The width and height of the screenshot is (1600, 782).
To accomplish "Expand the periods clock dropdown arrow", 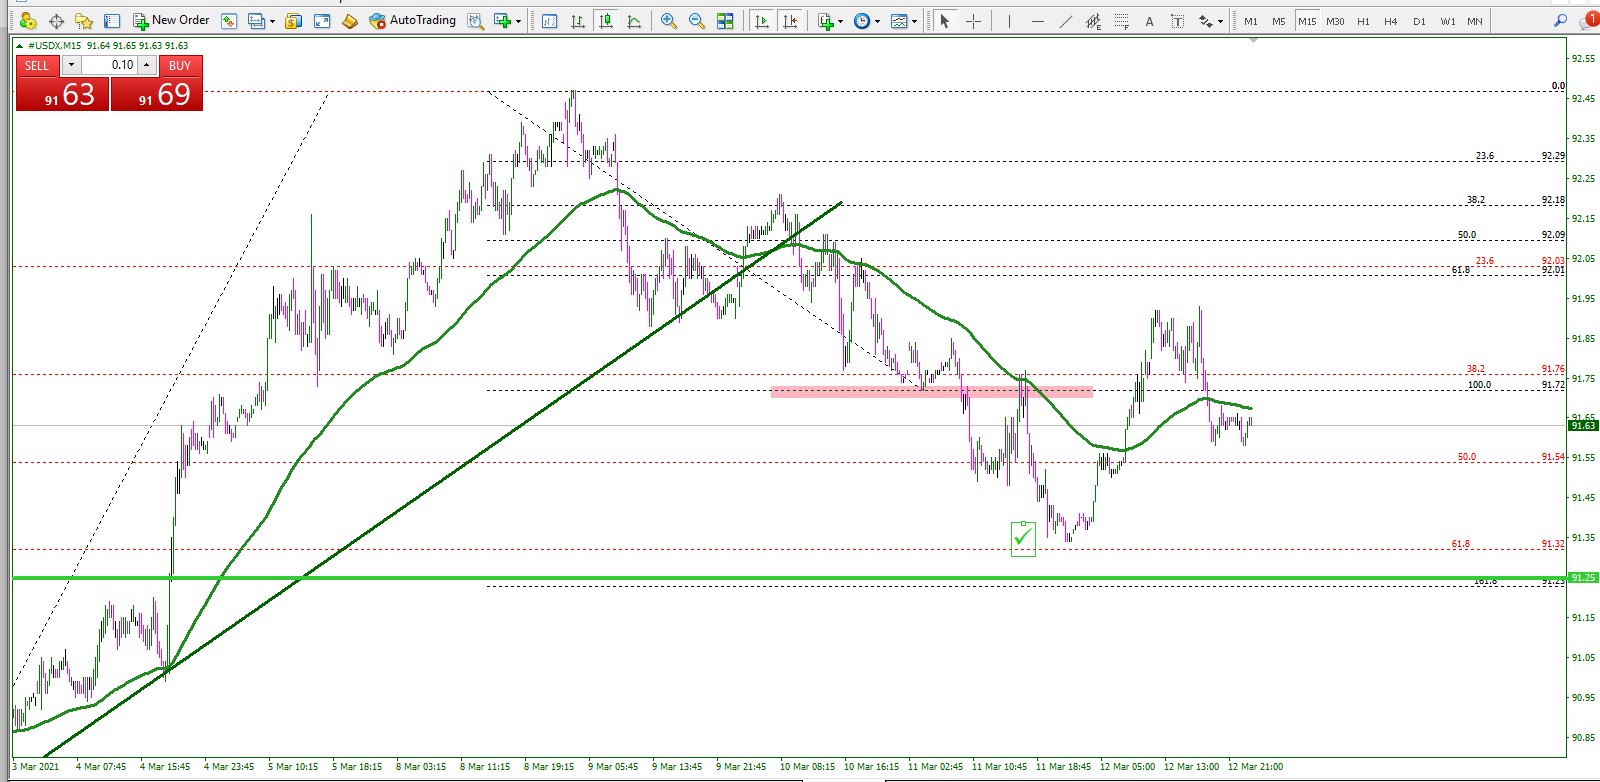I will [x=877, y=21].
